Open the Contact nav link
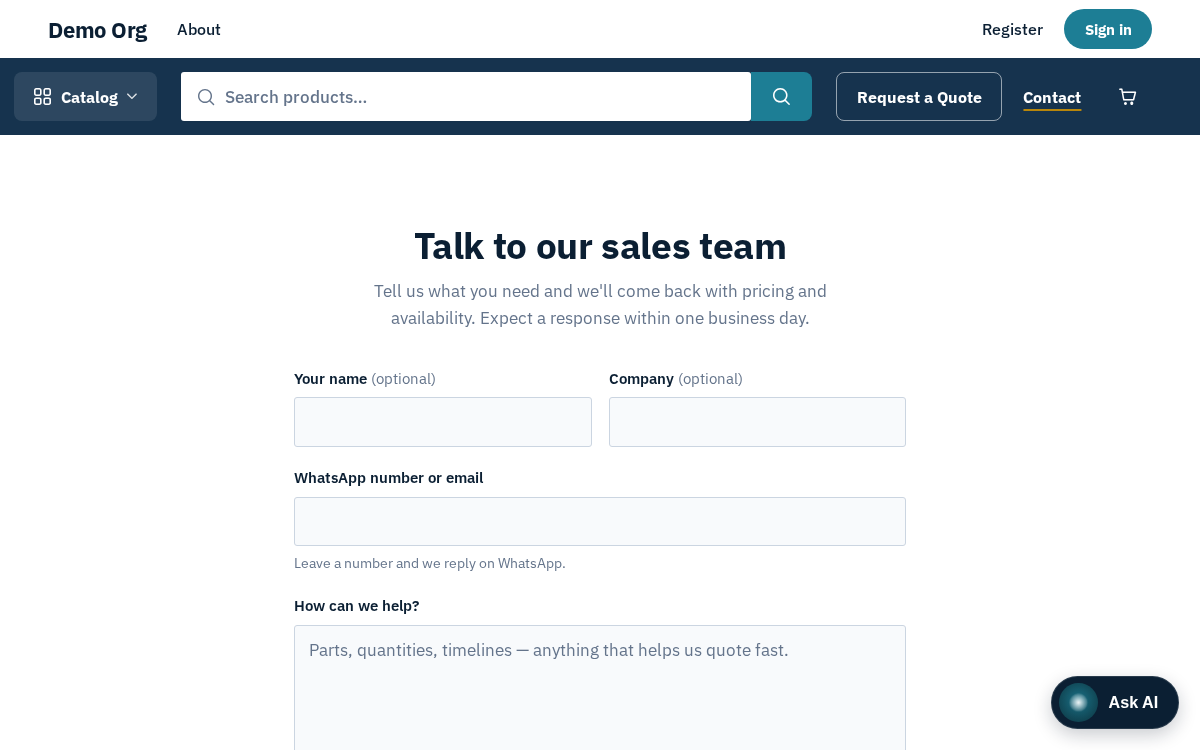This screenshot has width=1200, height=750. point(1052,97)
